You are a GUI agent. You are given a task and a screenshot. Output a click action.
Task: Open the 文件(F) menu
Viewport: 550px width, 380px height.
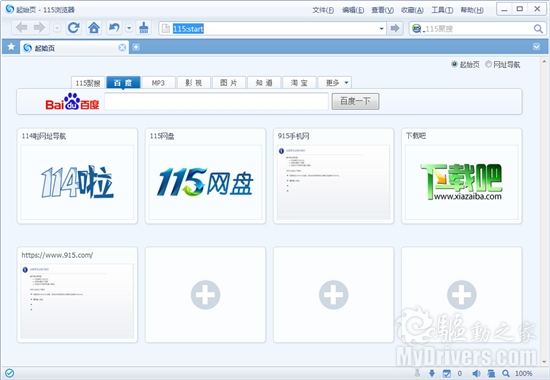click(x=323, y=10)
